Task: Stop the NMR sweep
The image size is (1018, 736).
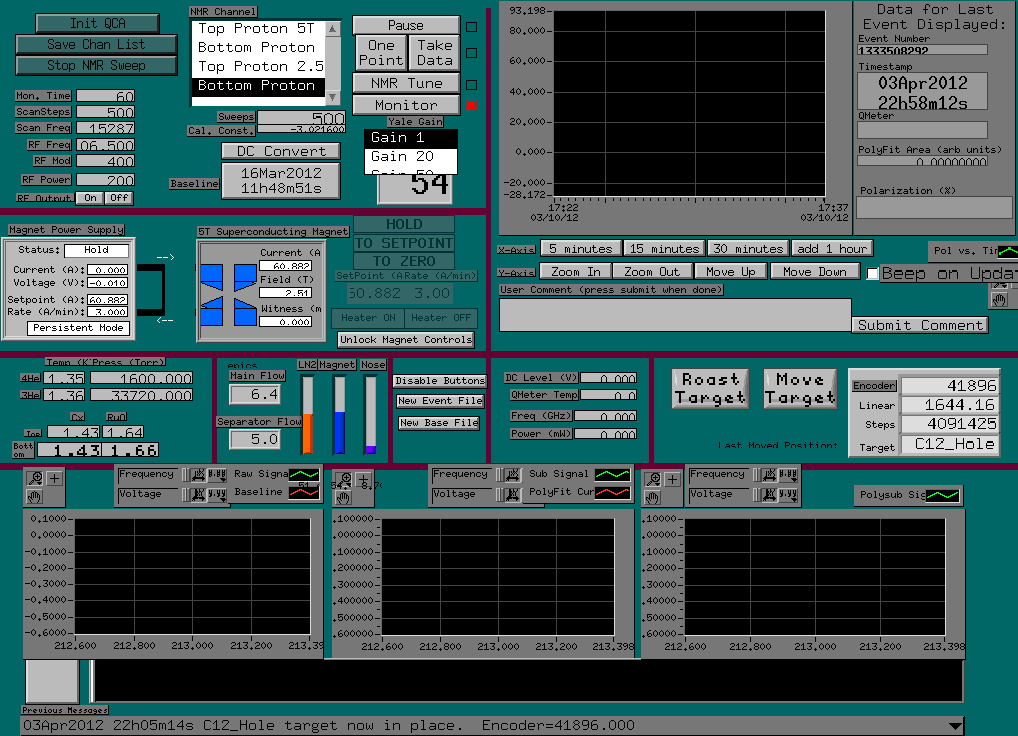Action: [x=96, y=66]
